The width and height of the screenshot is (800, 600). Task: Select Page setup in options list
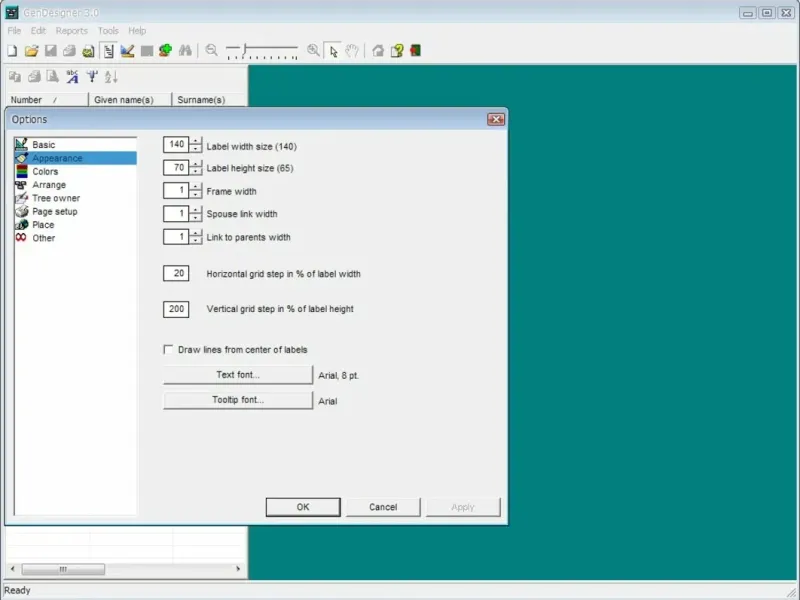point(54,212)
